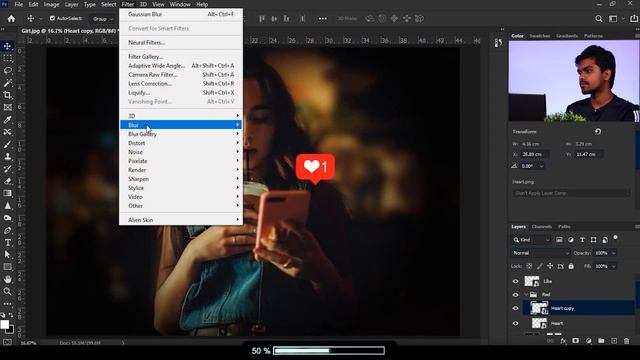Select the Pen tool
This screenshot has height=360, width=640.
click(x=7, y=230)
